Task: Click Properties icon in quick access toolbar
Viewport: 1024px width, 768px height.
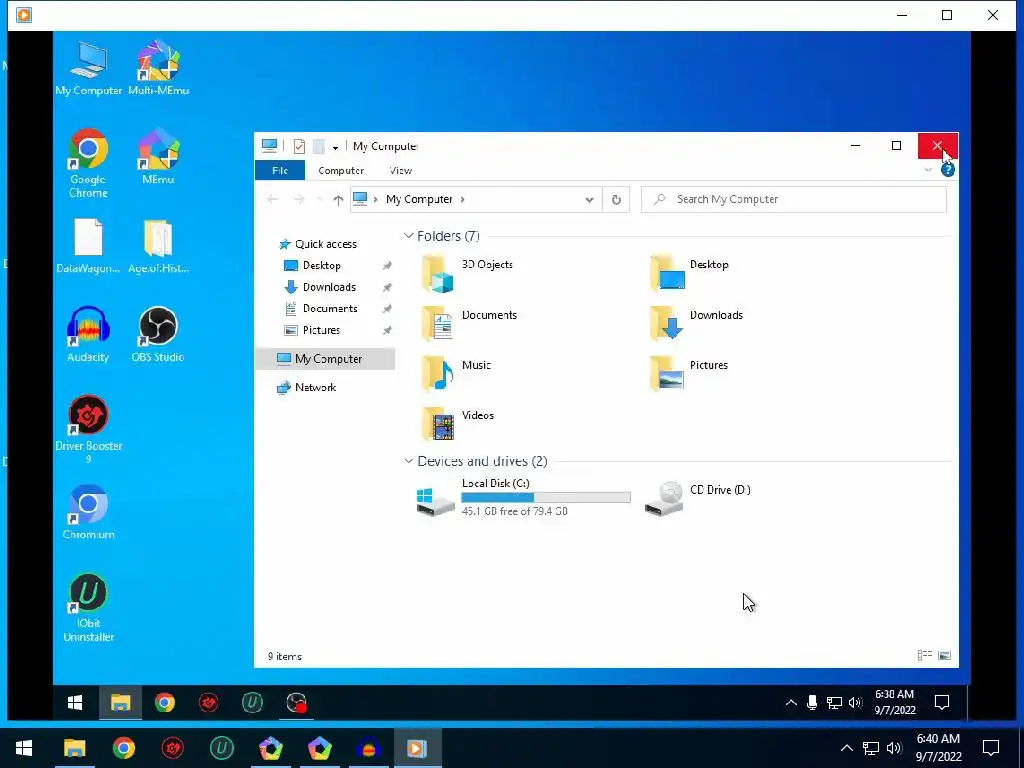Action: click(x=299, y=146)
